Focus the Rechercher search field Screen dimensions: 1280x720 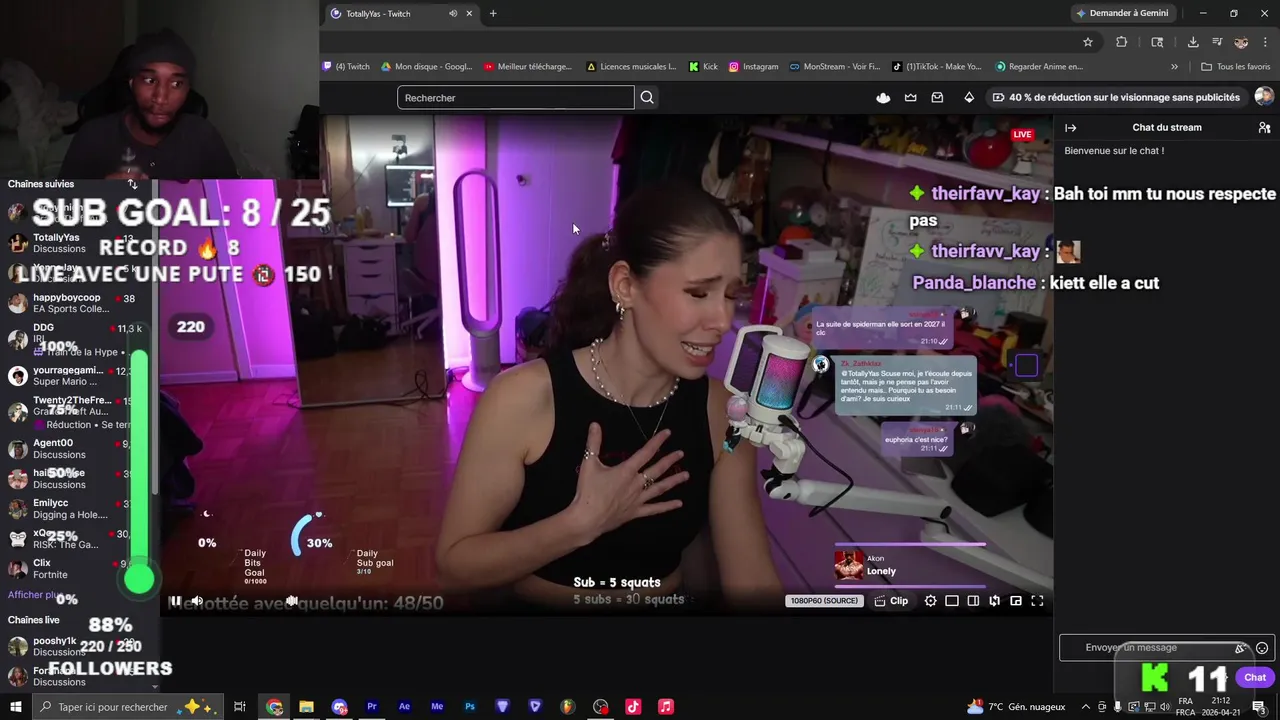click(x=515, y=97)
